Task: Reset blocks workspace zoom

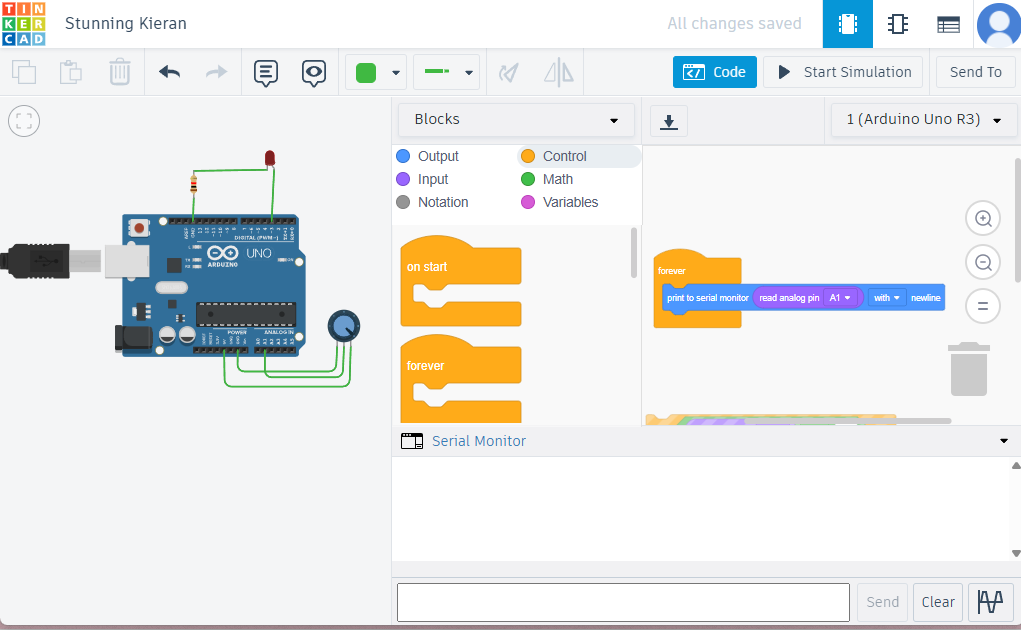Action: point(983,306)
